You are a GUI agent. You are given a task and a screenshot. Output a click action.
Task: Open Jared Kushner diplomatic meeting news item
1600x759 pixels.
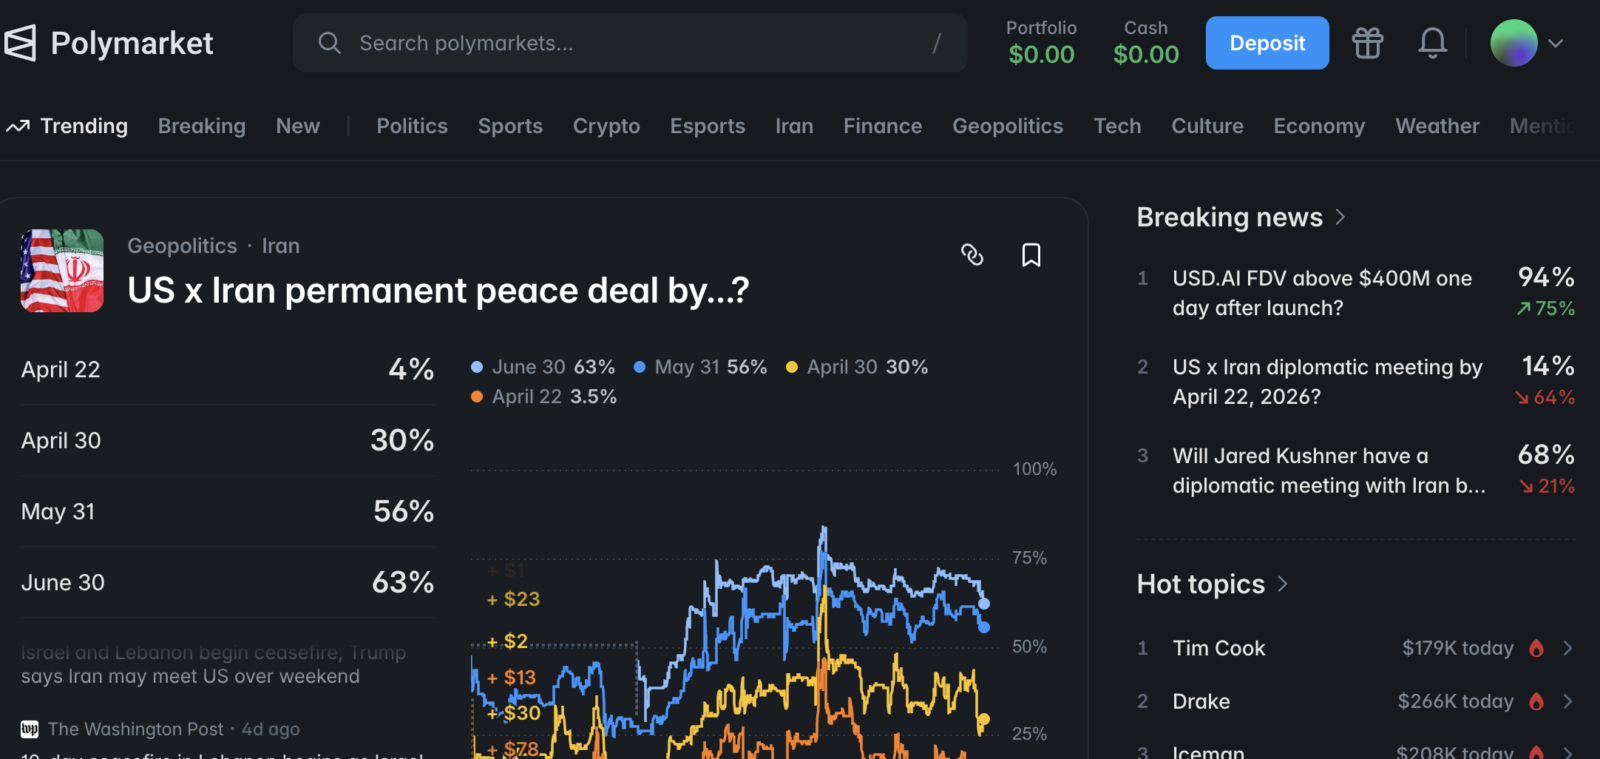(x=1356, y=470)
